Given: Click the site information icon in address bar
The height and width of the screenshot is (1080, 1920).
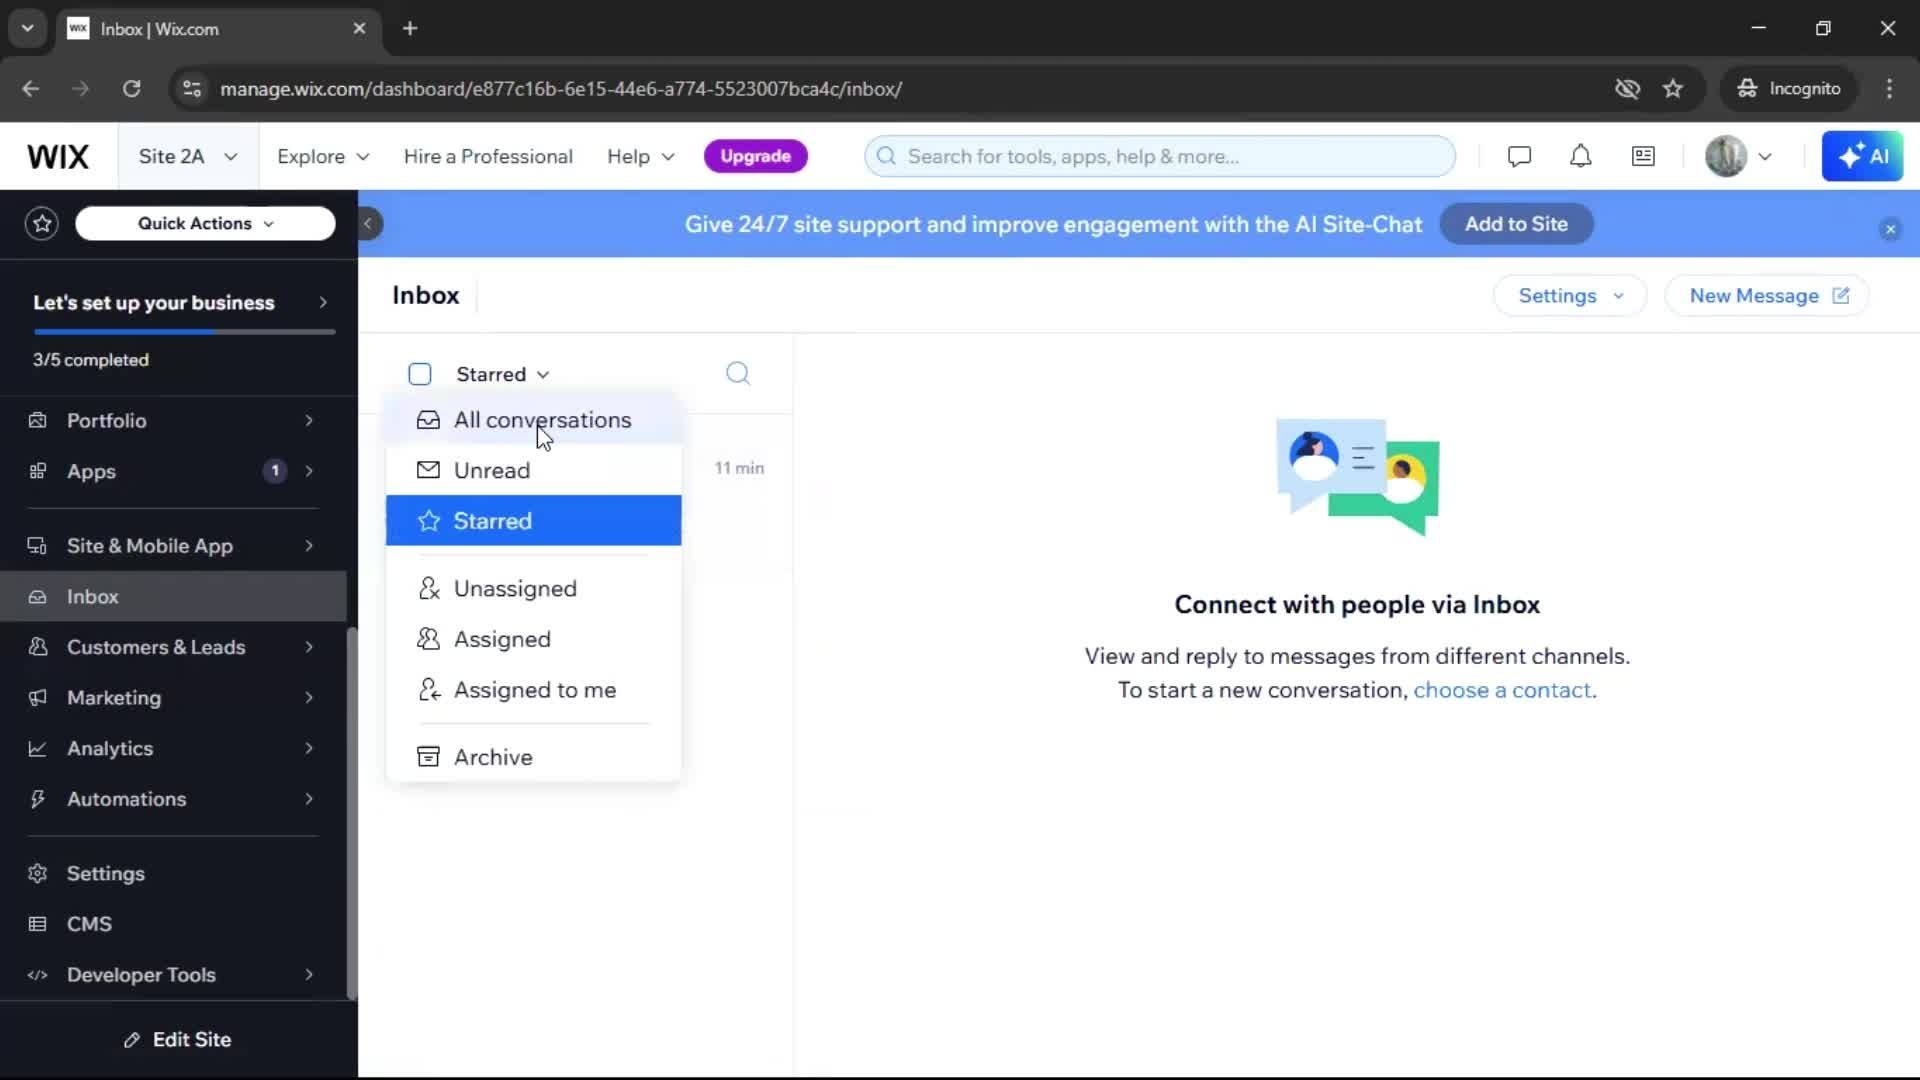Looking at the screenshot, I should pos(192,89).
